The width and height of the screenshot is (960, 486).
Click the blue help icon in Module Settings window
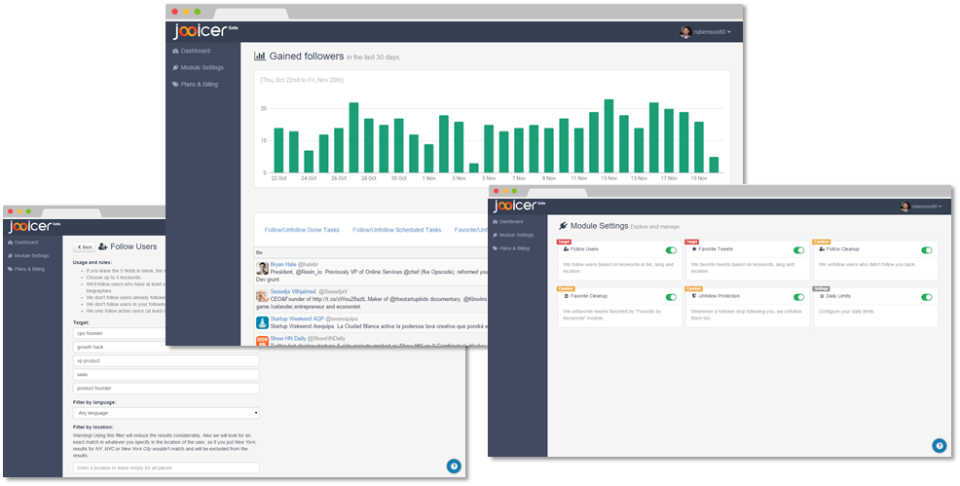click(939, 446)
